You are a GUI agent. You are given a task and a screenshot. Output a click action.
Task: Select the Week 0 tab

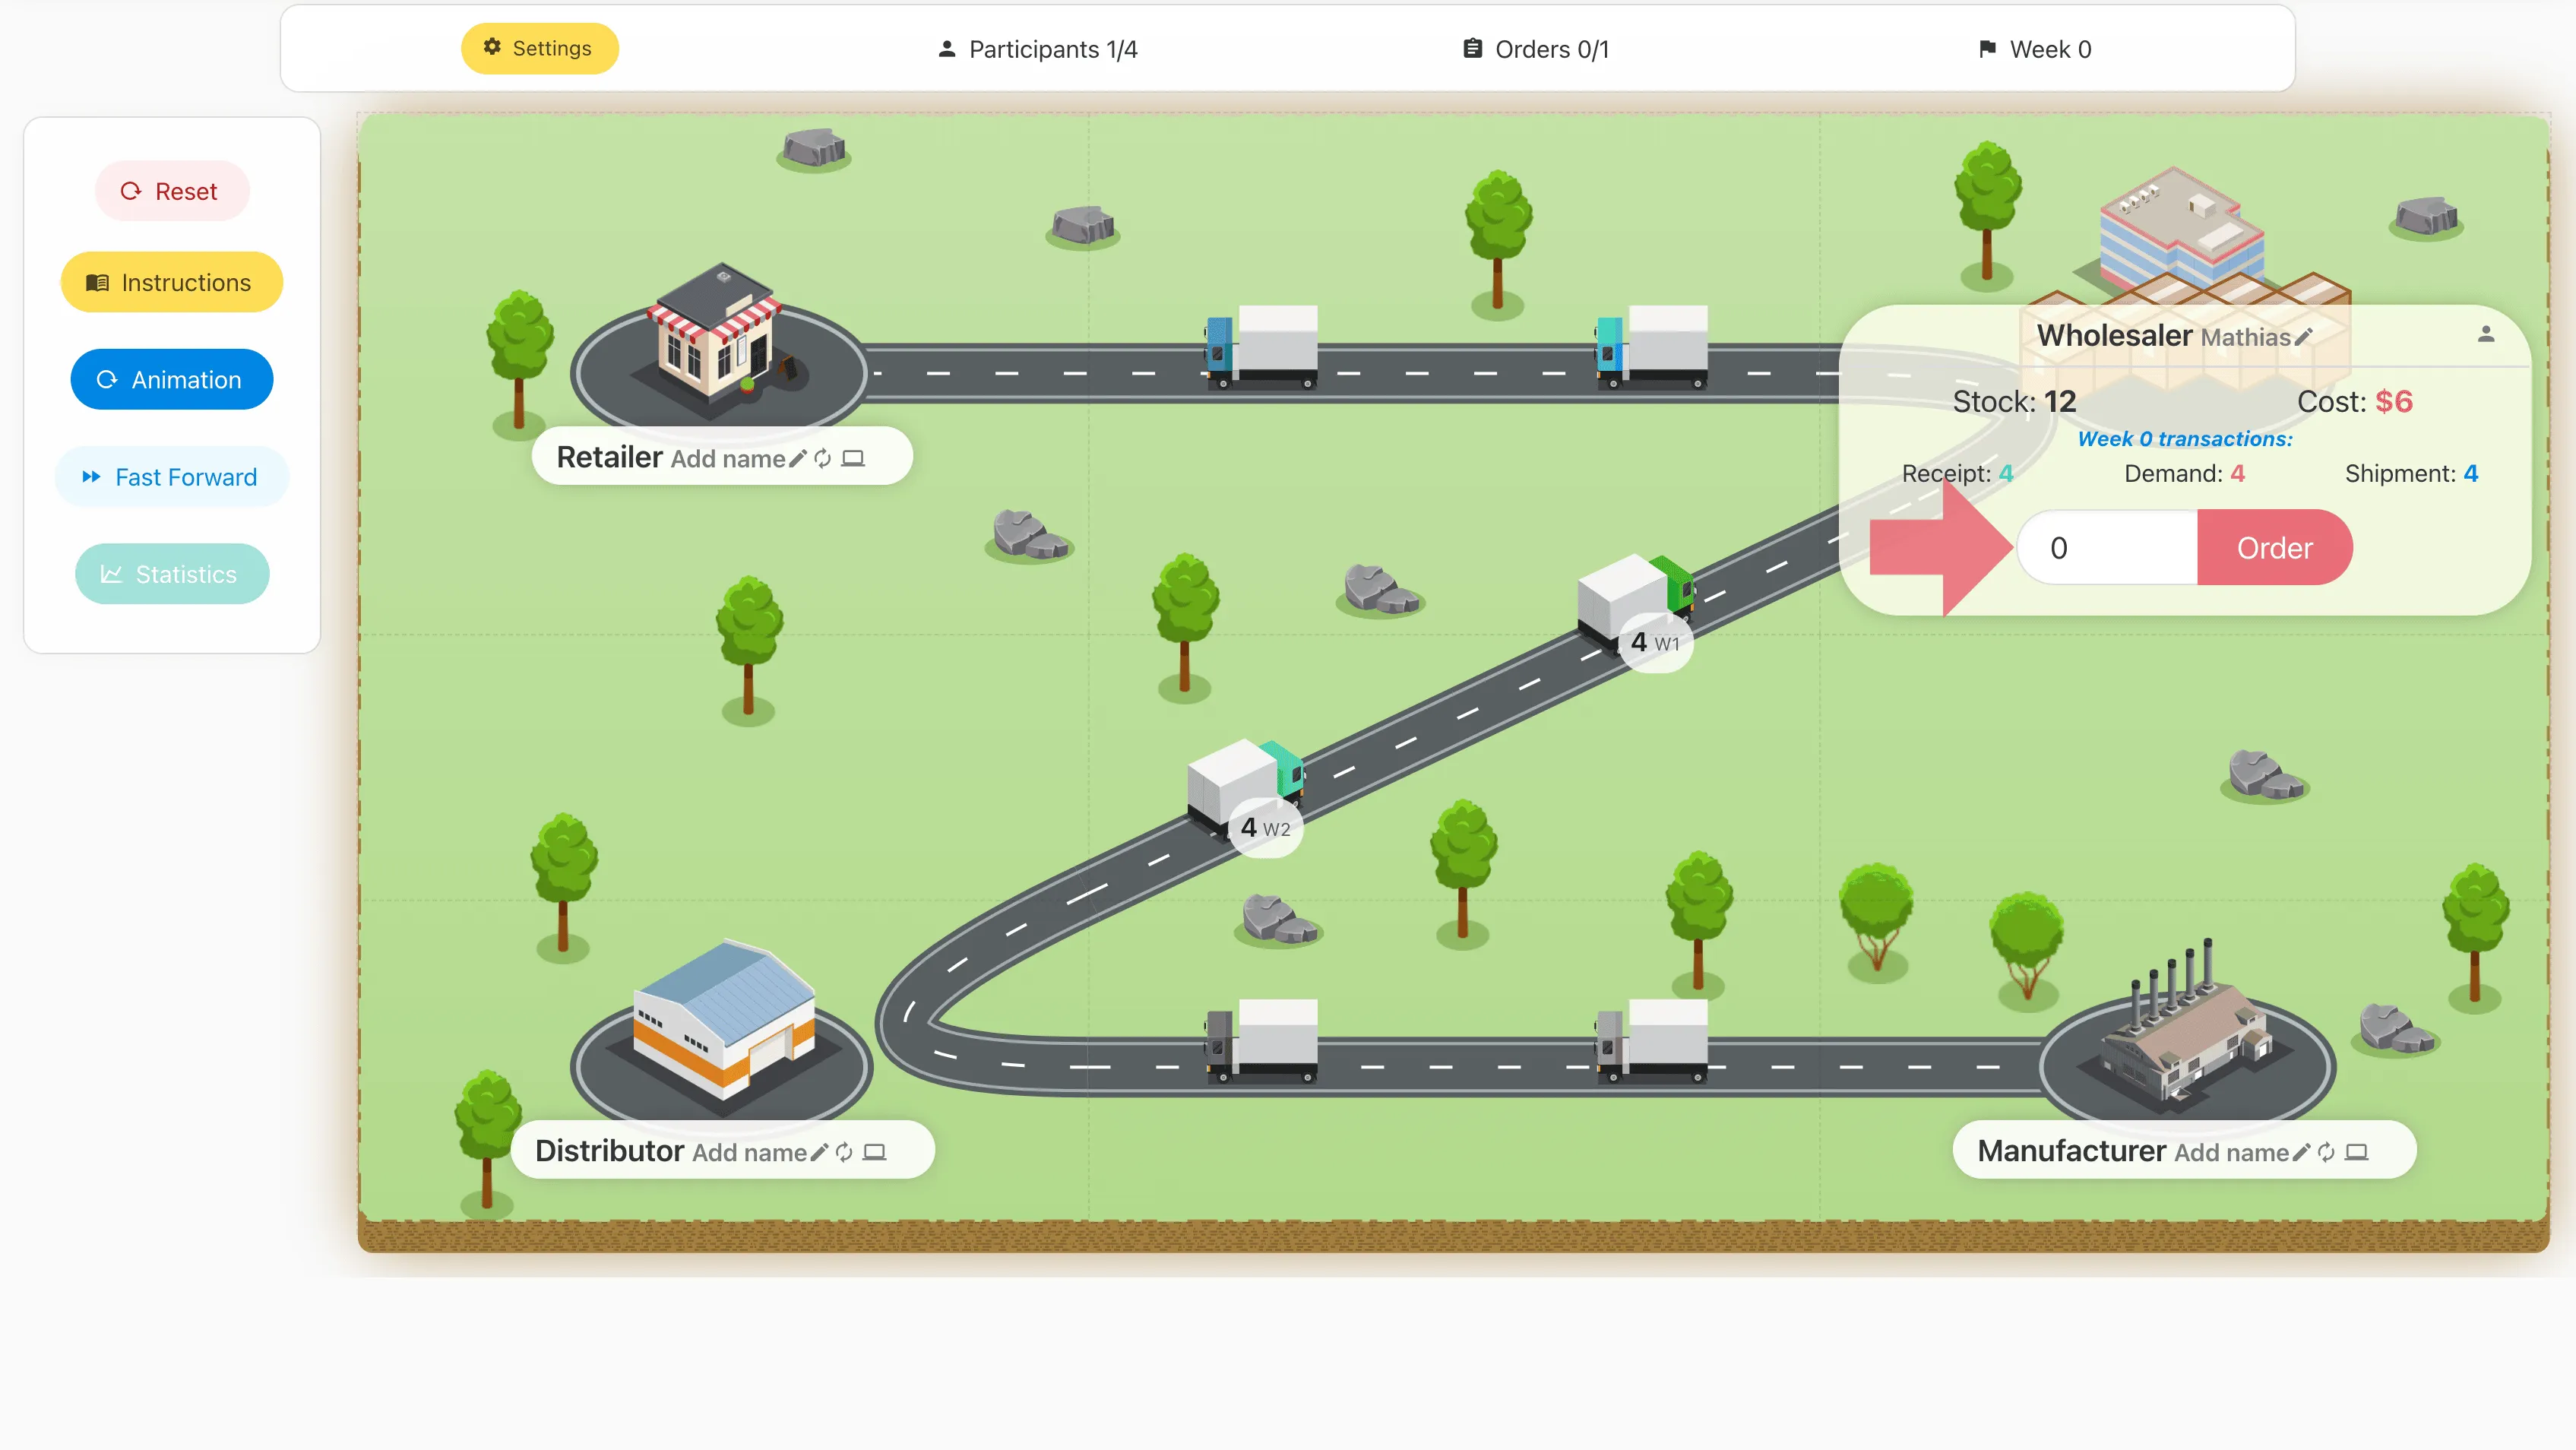point(2035,49)
